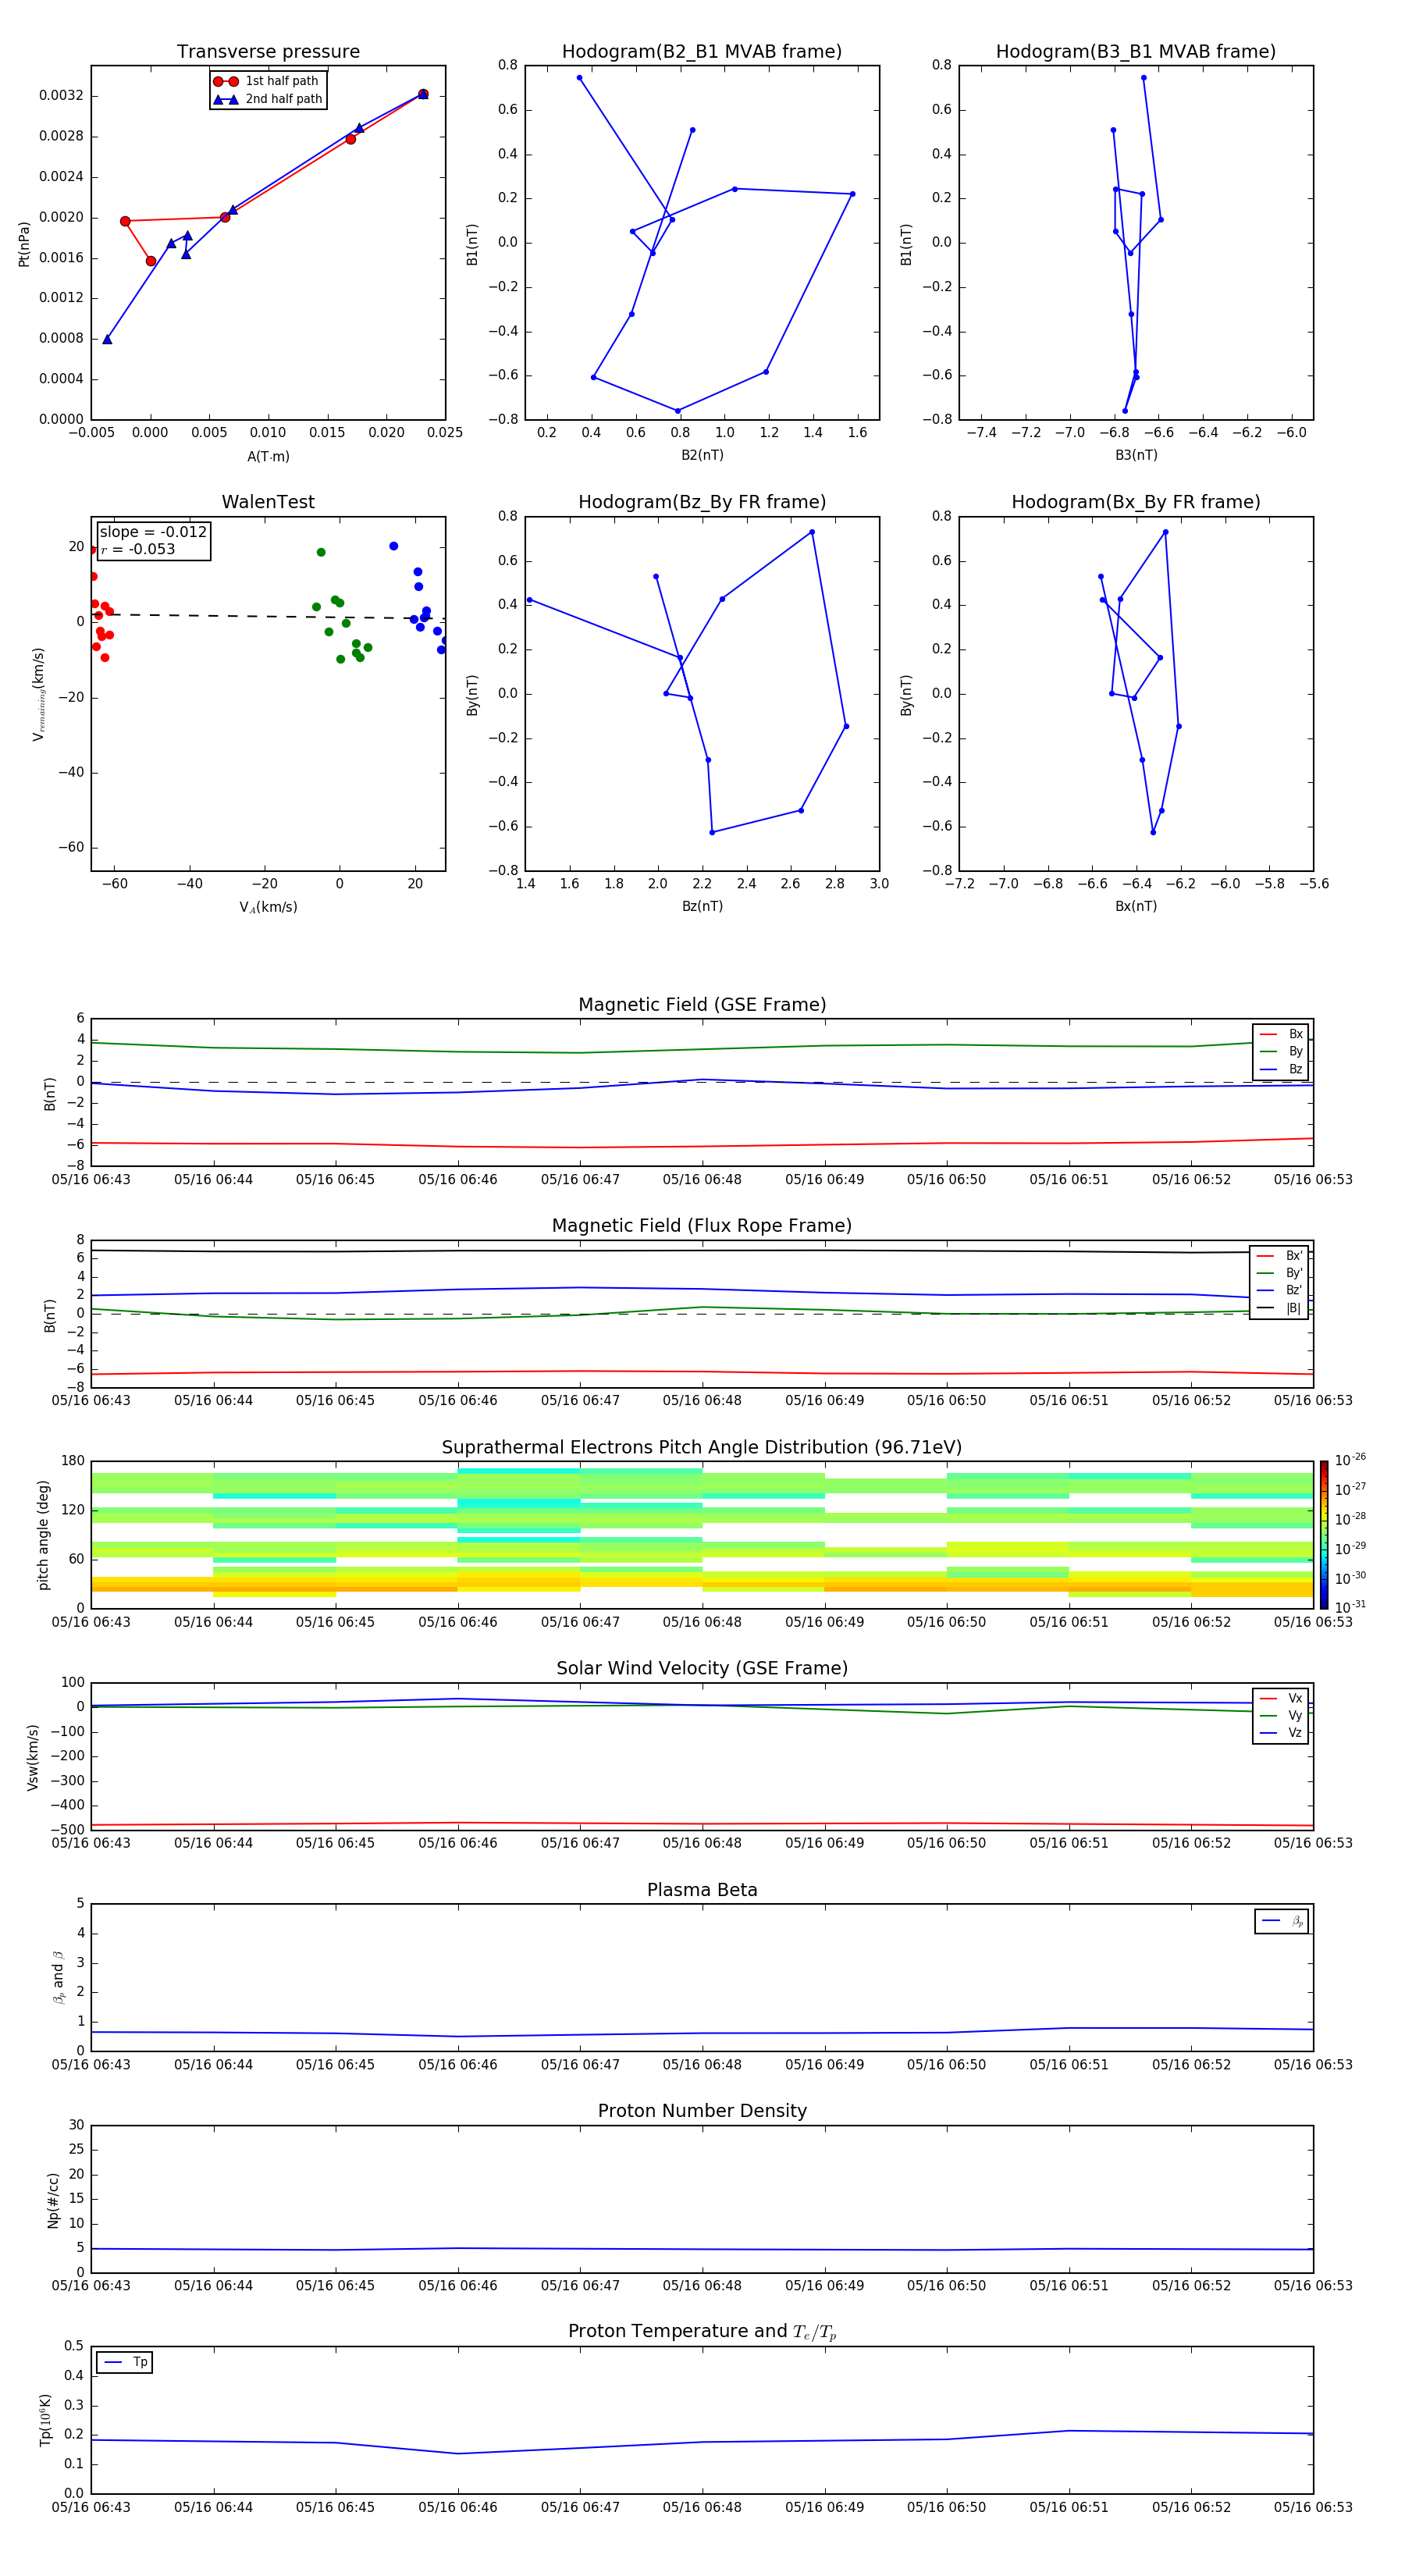Click the "Magnetic Field (Flux Rope Frame)" title
Image resolution: width=1405 pixels, height=2576 pixels.
[702, 1226]
